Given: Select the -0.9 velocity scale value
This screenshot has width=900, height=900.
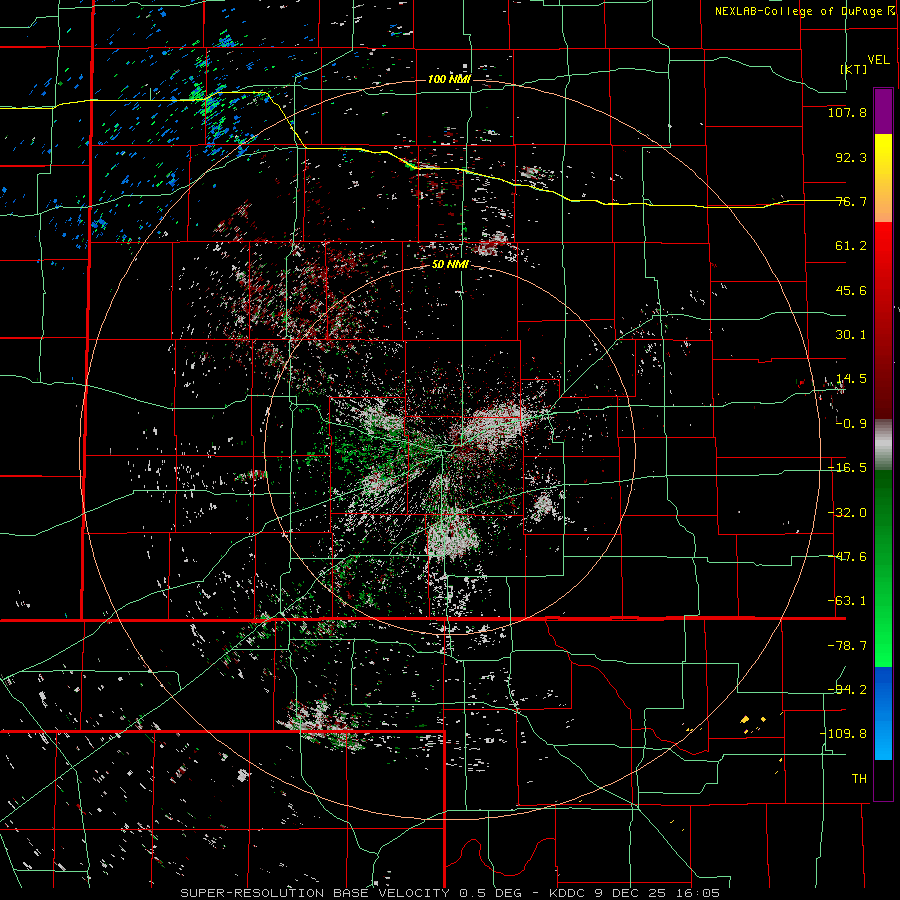Looking at the screenshot, I should 851,424.
